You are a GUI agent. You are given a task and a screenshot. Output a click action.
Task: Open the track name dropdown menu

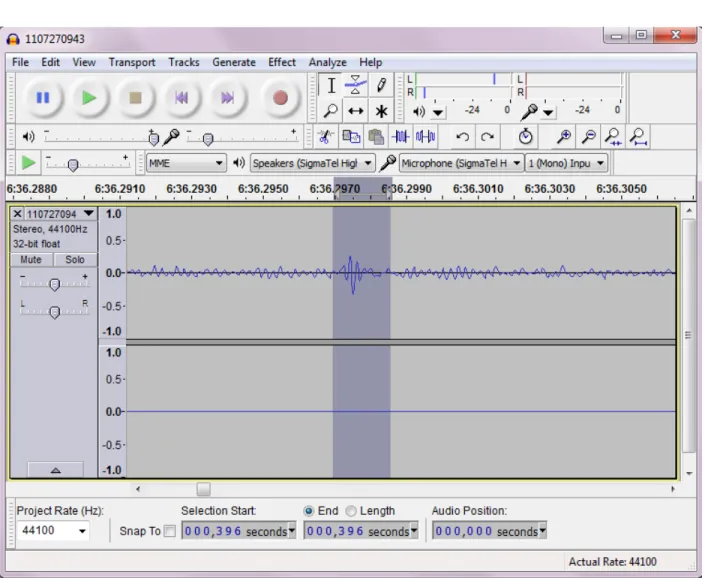pos(89,213)
